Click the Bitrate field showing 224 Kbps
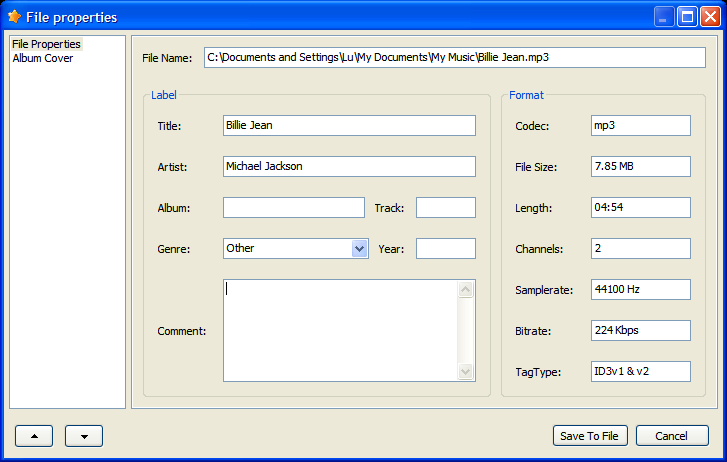Viewport: 727px width, 462px height. click(641, 330)
